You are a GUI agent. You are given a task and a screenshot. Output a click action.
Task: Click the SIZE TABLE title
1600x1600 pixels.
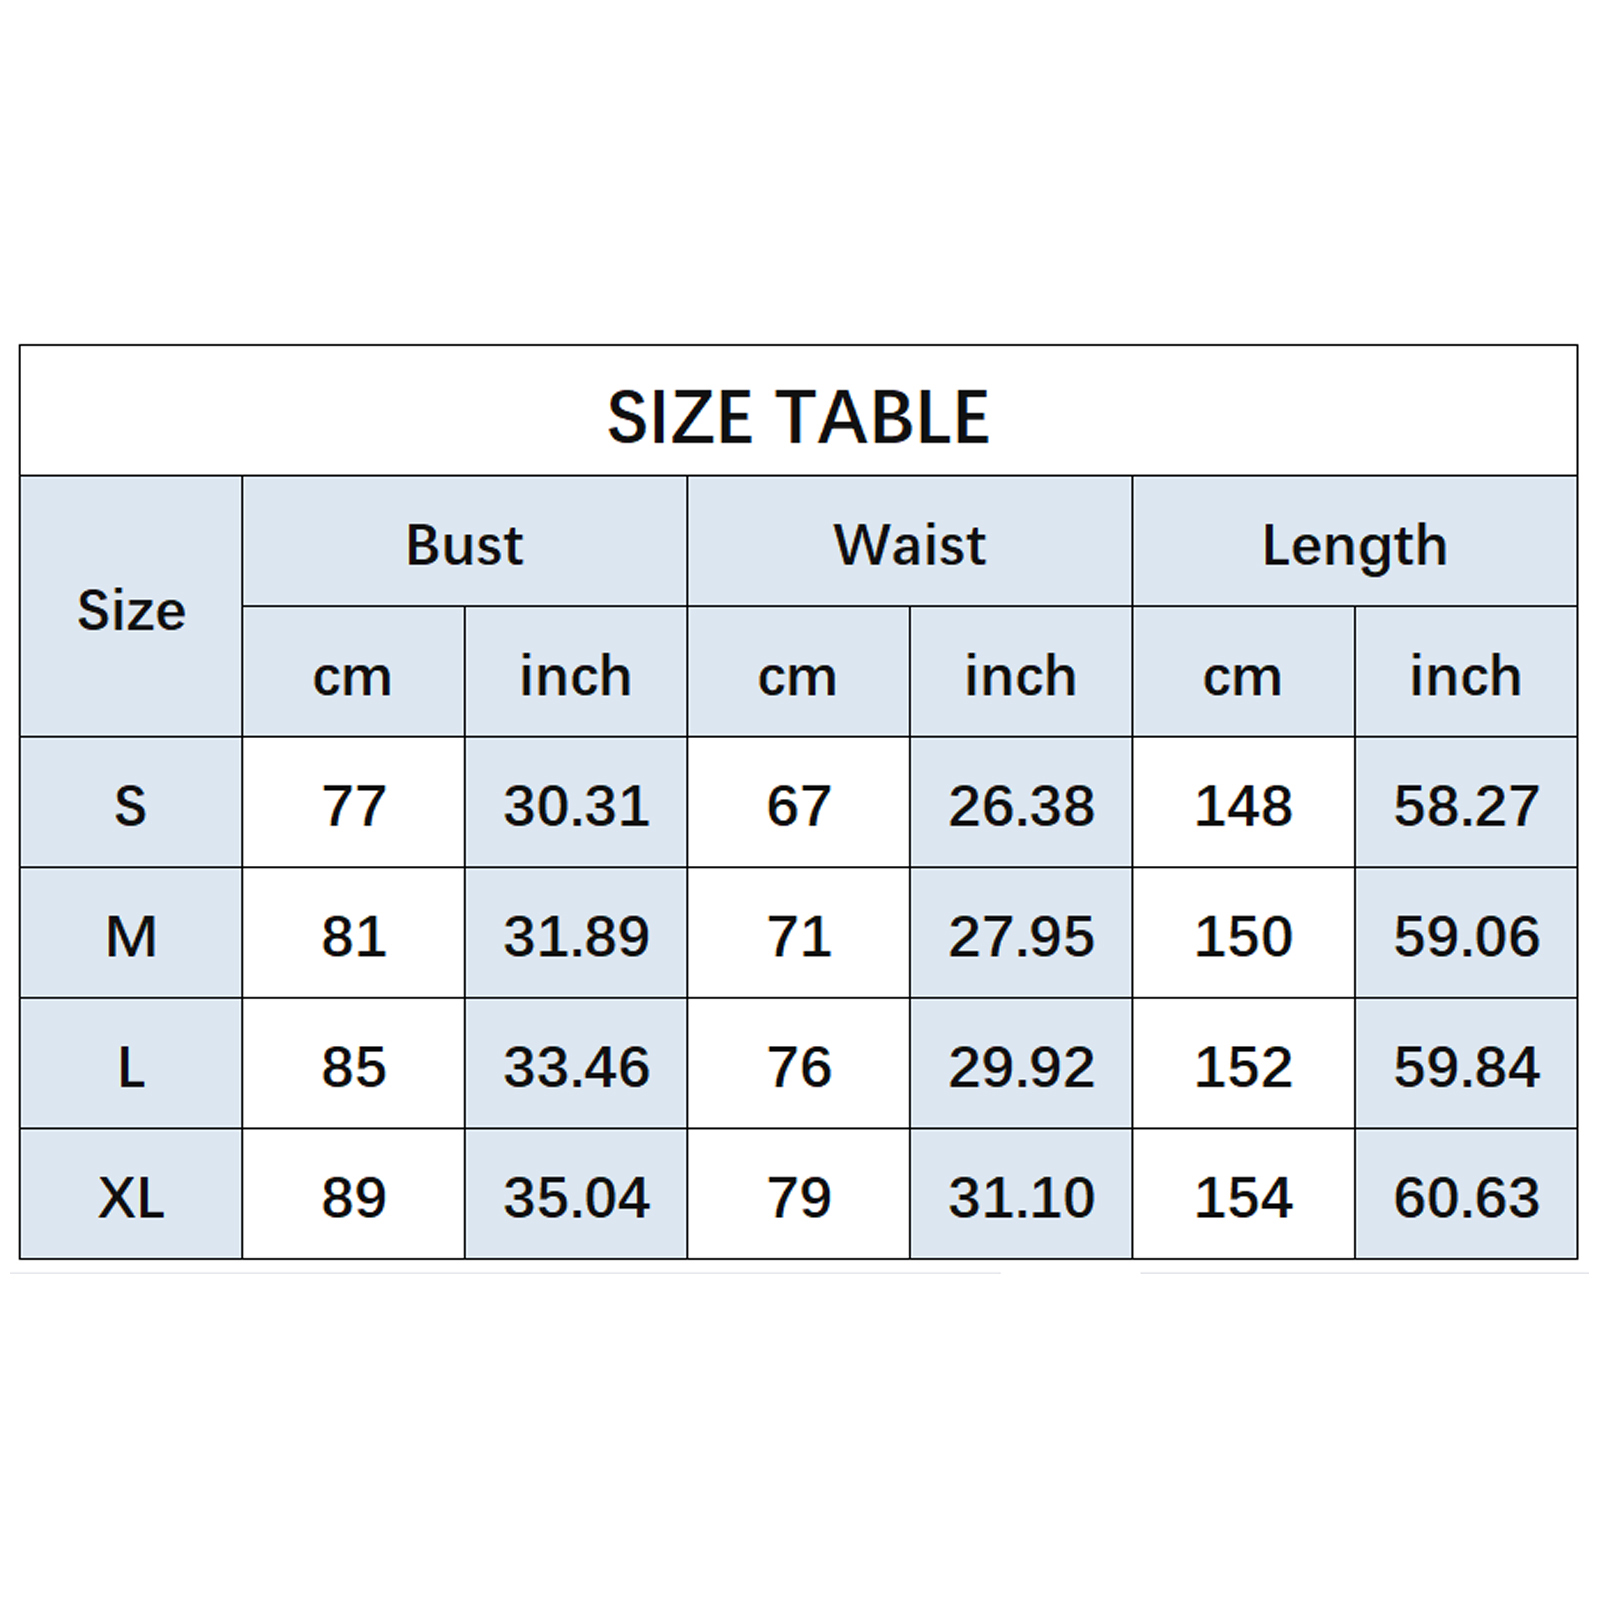click(798, 417)
